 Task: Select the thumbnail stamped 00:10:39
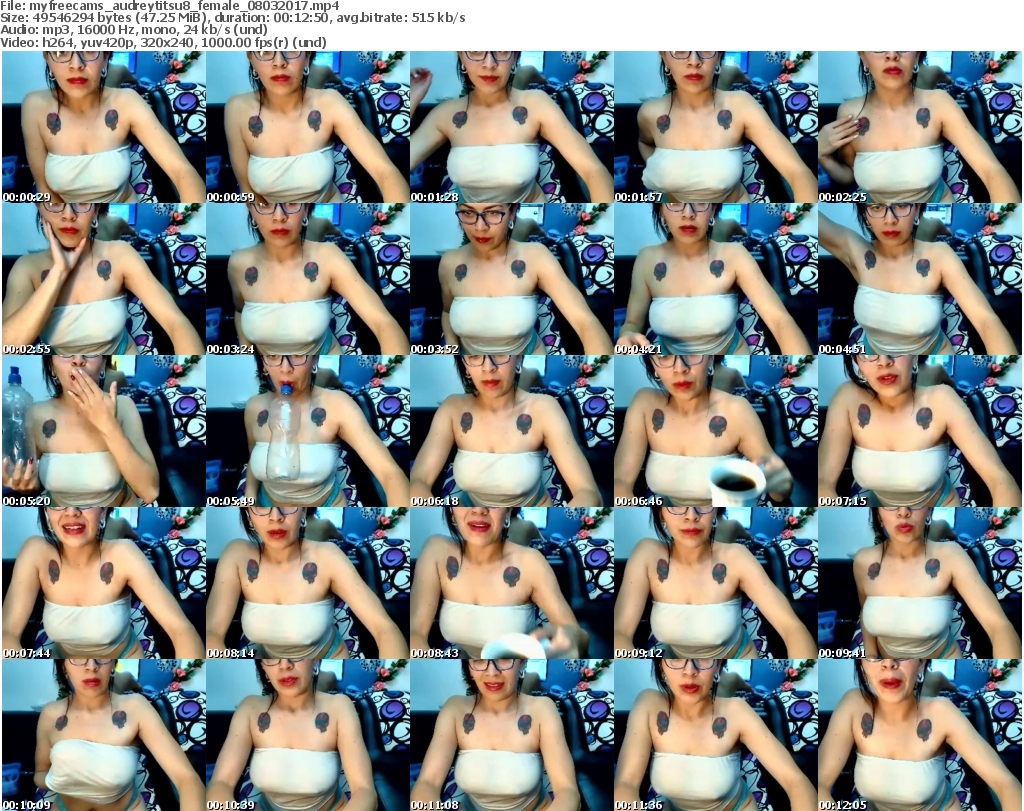coord(308,735)
